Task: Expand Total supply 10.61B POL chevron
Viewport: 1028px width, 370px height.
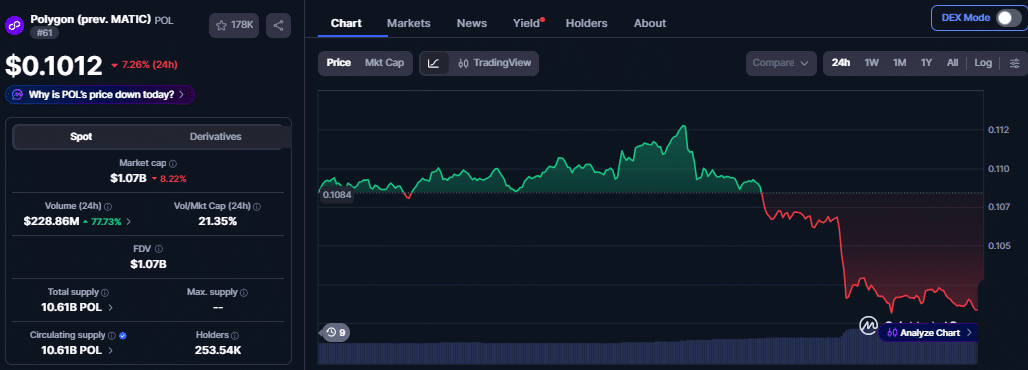Action: 110,307
